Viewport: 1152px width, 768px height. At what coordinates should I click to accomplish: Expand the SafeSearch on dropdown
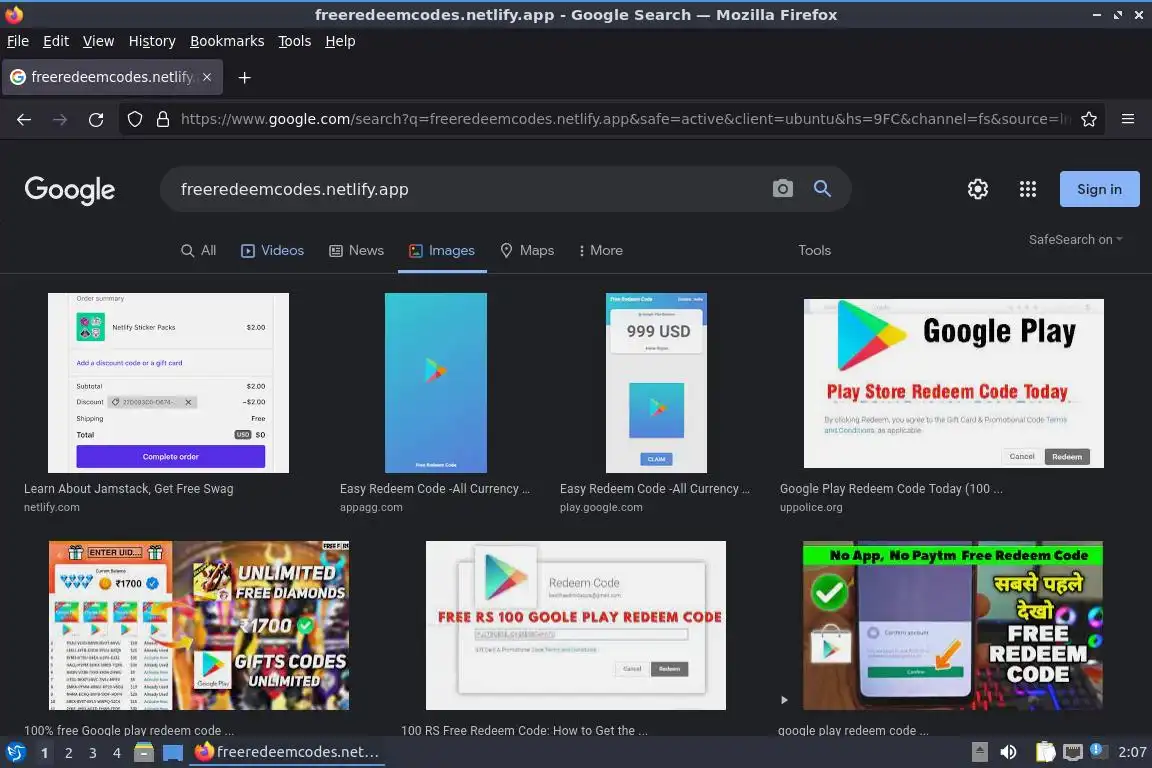tap(1076, 240)
